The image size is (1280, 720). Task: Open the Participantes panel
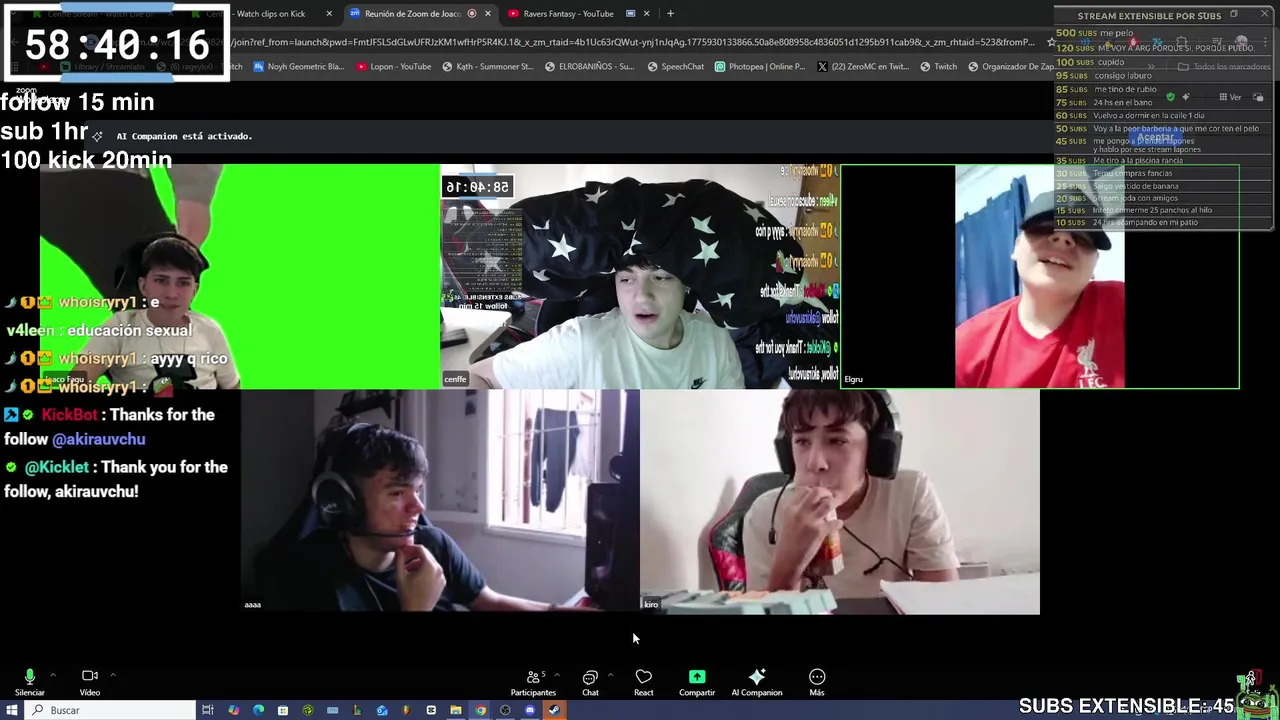point(533,683)
